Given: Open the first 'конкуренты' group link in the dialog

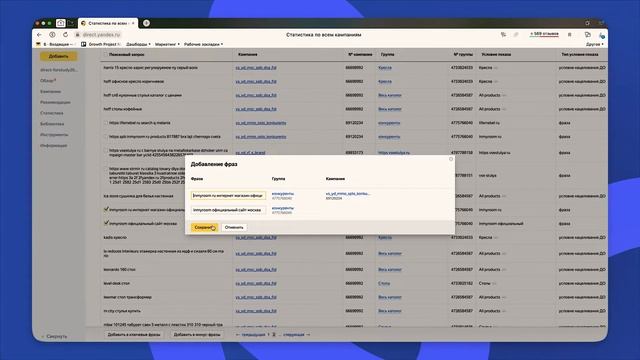Looking at the screenshot, I should coord(282,193).
